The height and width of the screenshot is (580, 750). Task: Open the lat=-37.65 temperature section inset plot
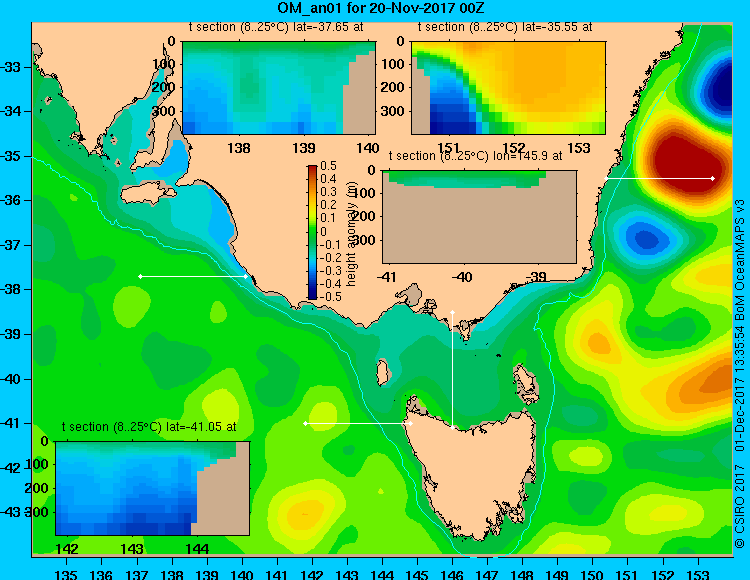[x=279, y=88]
